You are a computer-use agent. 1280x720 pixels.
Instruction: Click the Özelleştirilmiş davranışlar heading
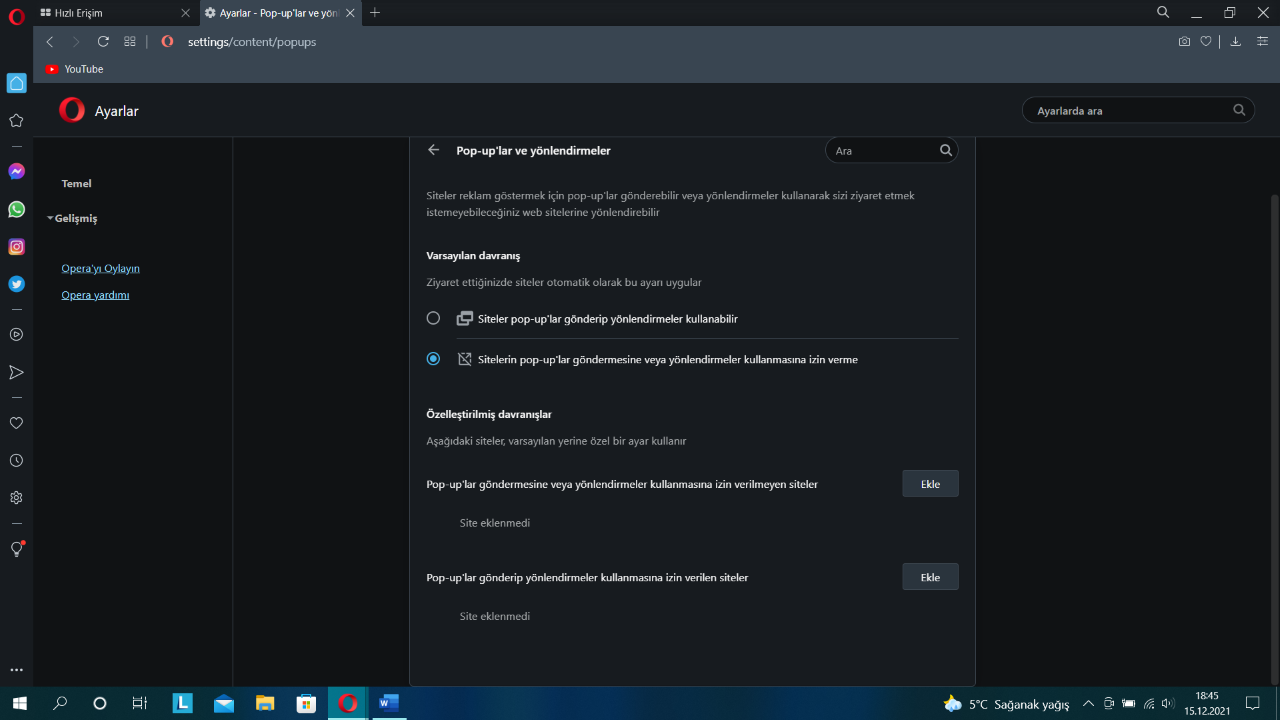489,414
